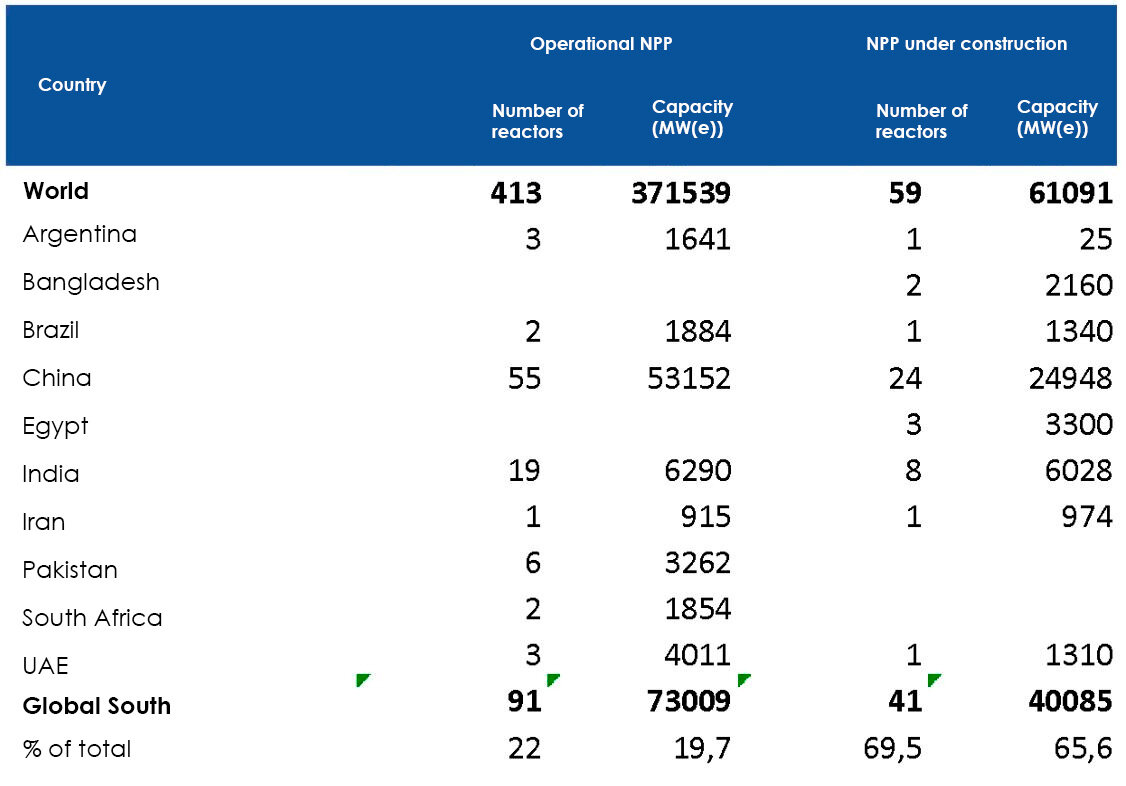Select the World row label
Screen dimensions: 1126x786
pyautogui.click(x=56, y=191)
